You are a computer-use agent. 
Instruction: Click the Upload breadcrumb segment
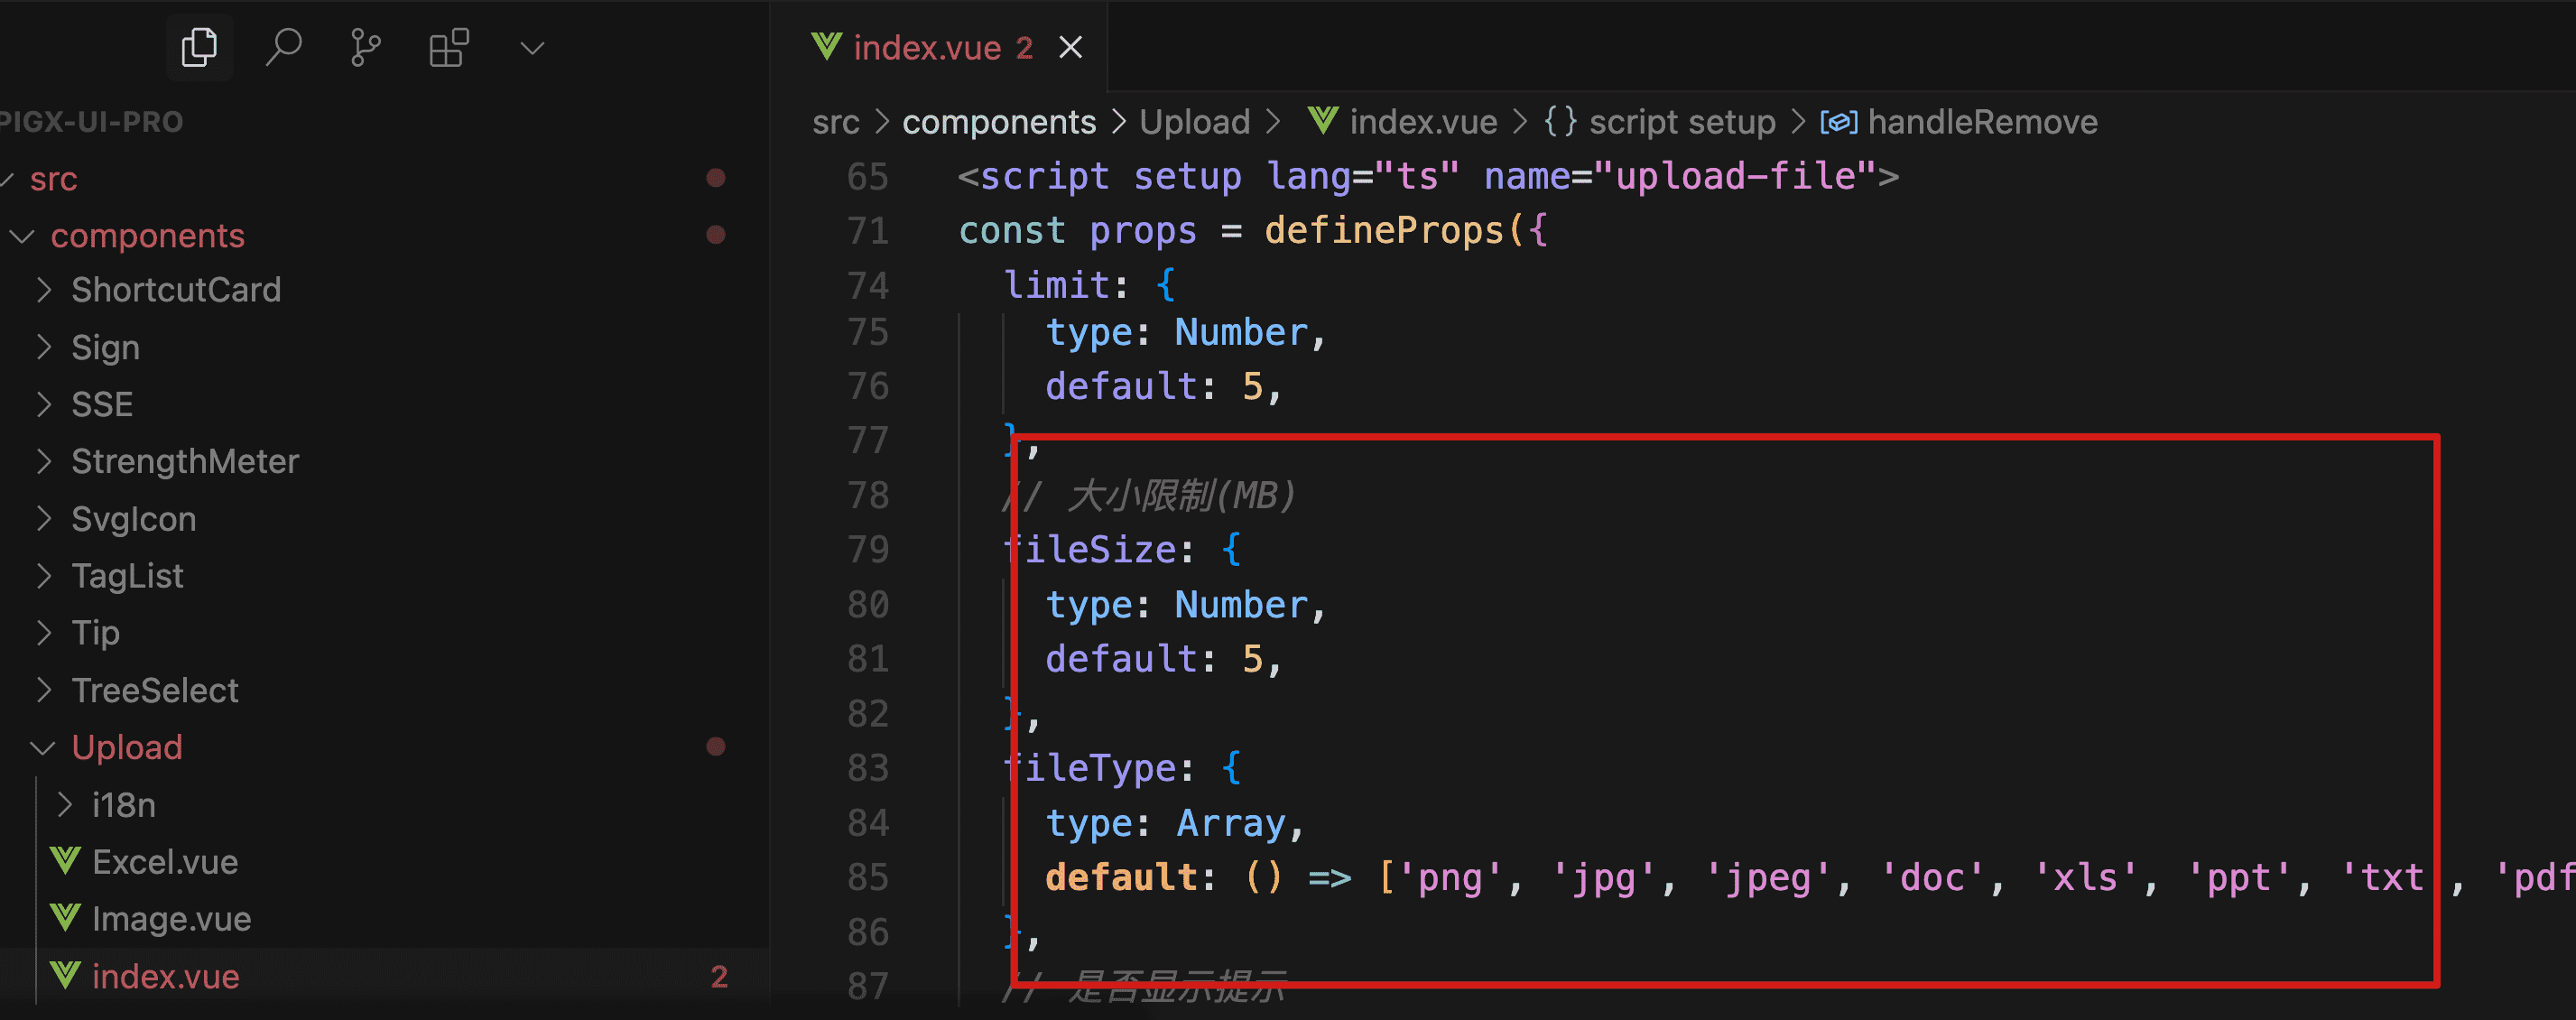click(x=1194, y=122)
